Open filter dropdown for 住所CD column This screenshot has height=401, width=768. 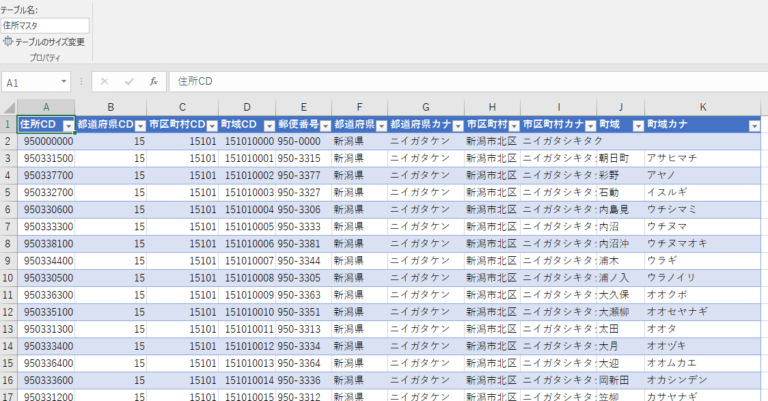(x=69, y=126)
